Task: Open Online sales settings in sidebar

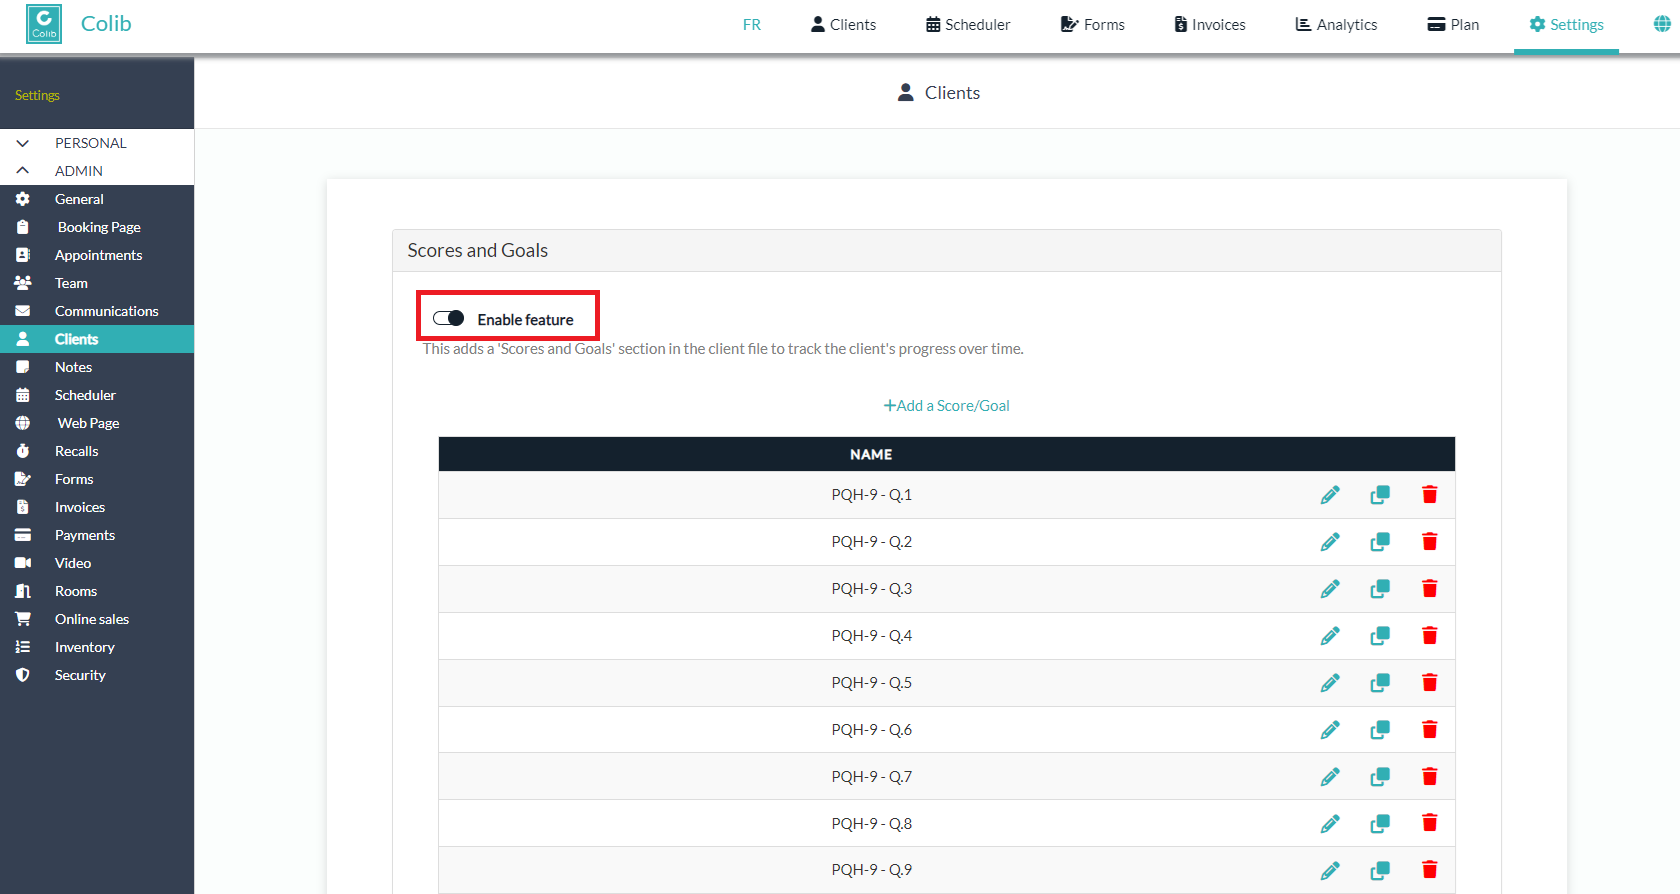Action: coord(97,619)
